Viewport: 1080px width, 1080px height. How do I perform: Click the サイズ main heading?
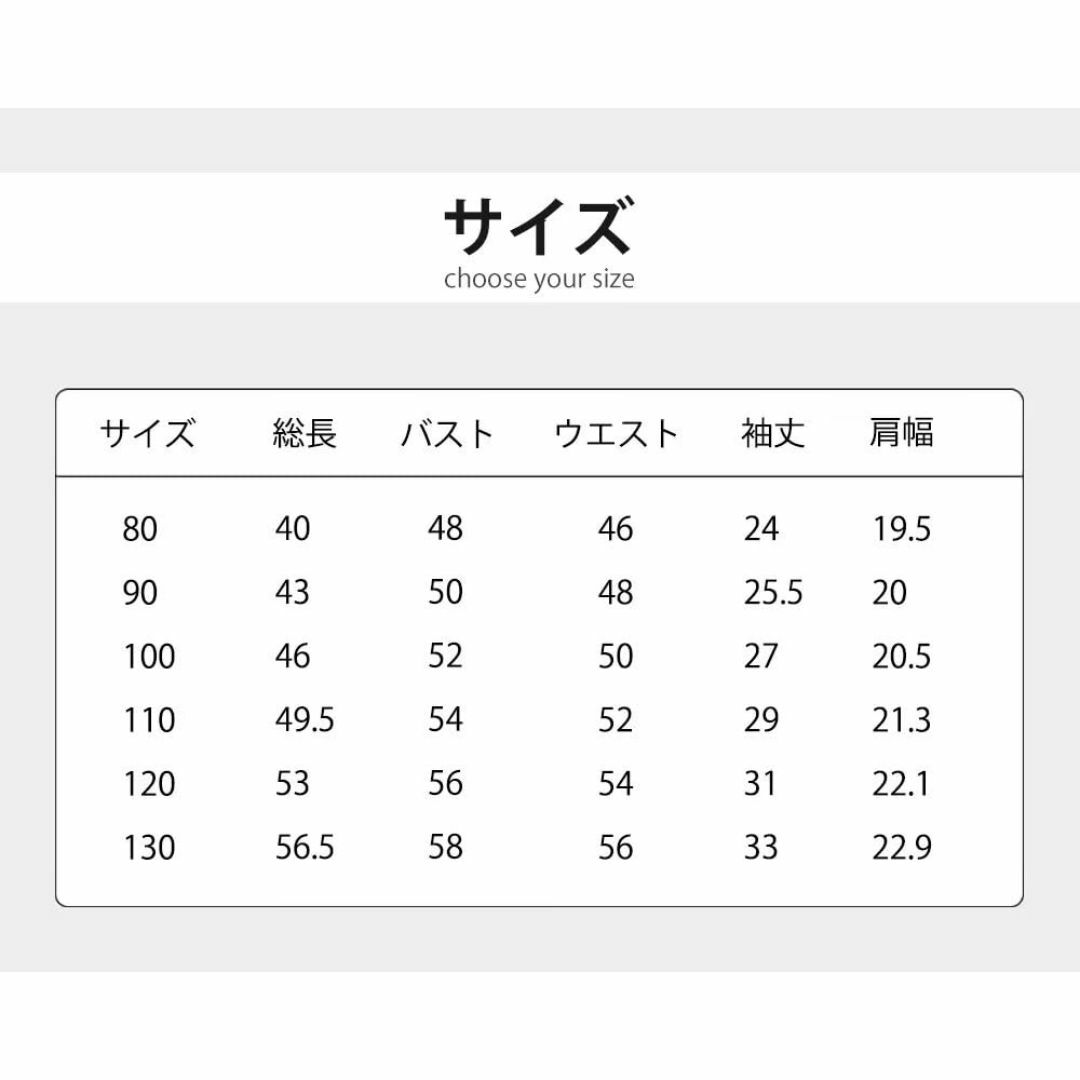[538, 226]
